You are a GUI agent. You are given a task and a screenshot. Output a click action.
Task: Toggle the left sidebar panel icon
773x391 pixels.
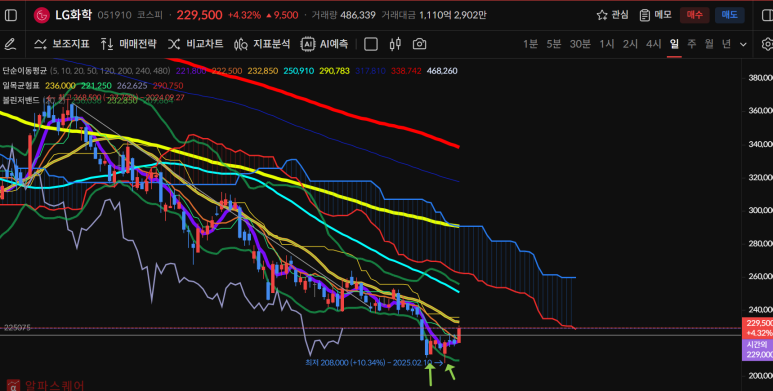tap(10, 15)
